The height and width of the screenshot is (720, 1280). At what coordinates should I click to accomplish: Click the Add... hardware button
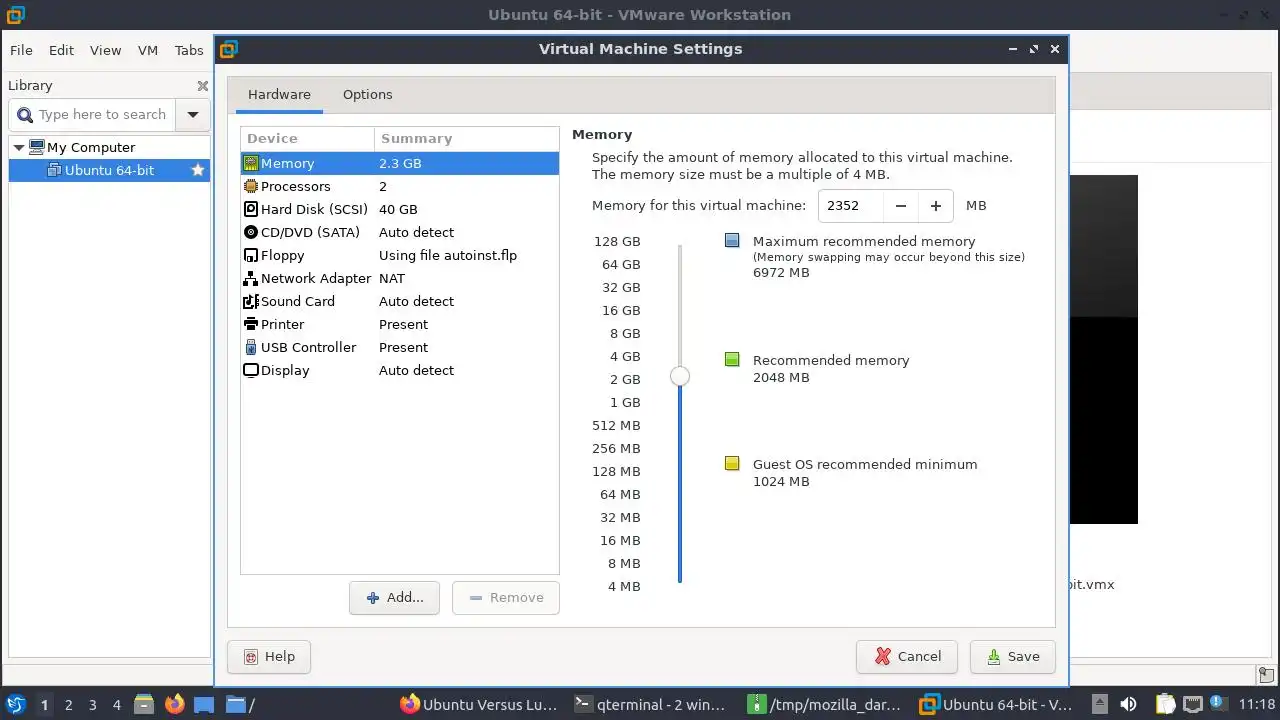(394, 597)
